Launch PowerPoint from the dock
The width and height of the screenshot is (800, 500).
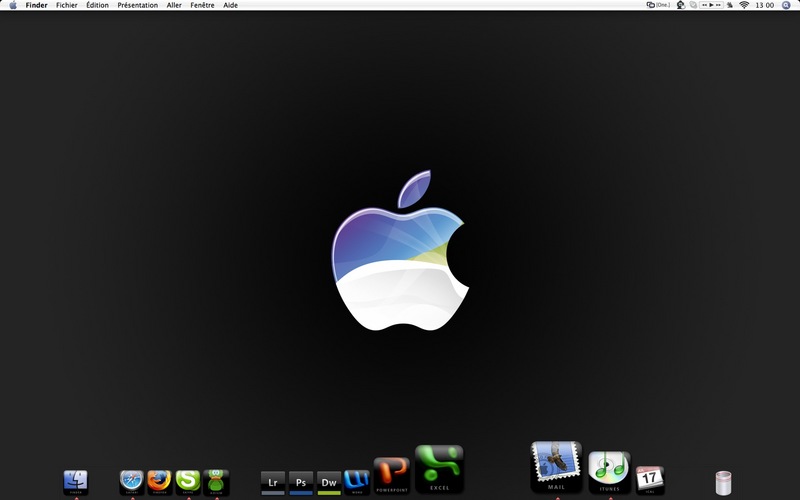click(x=392, y=476)
